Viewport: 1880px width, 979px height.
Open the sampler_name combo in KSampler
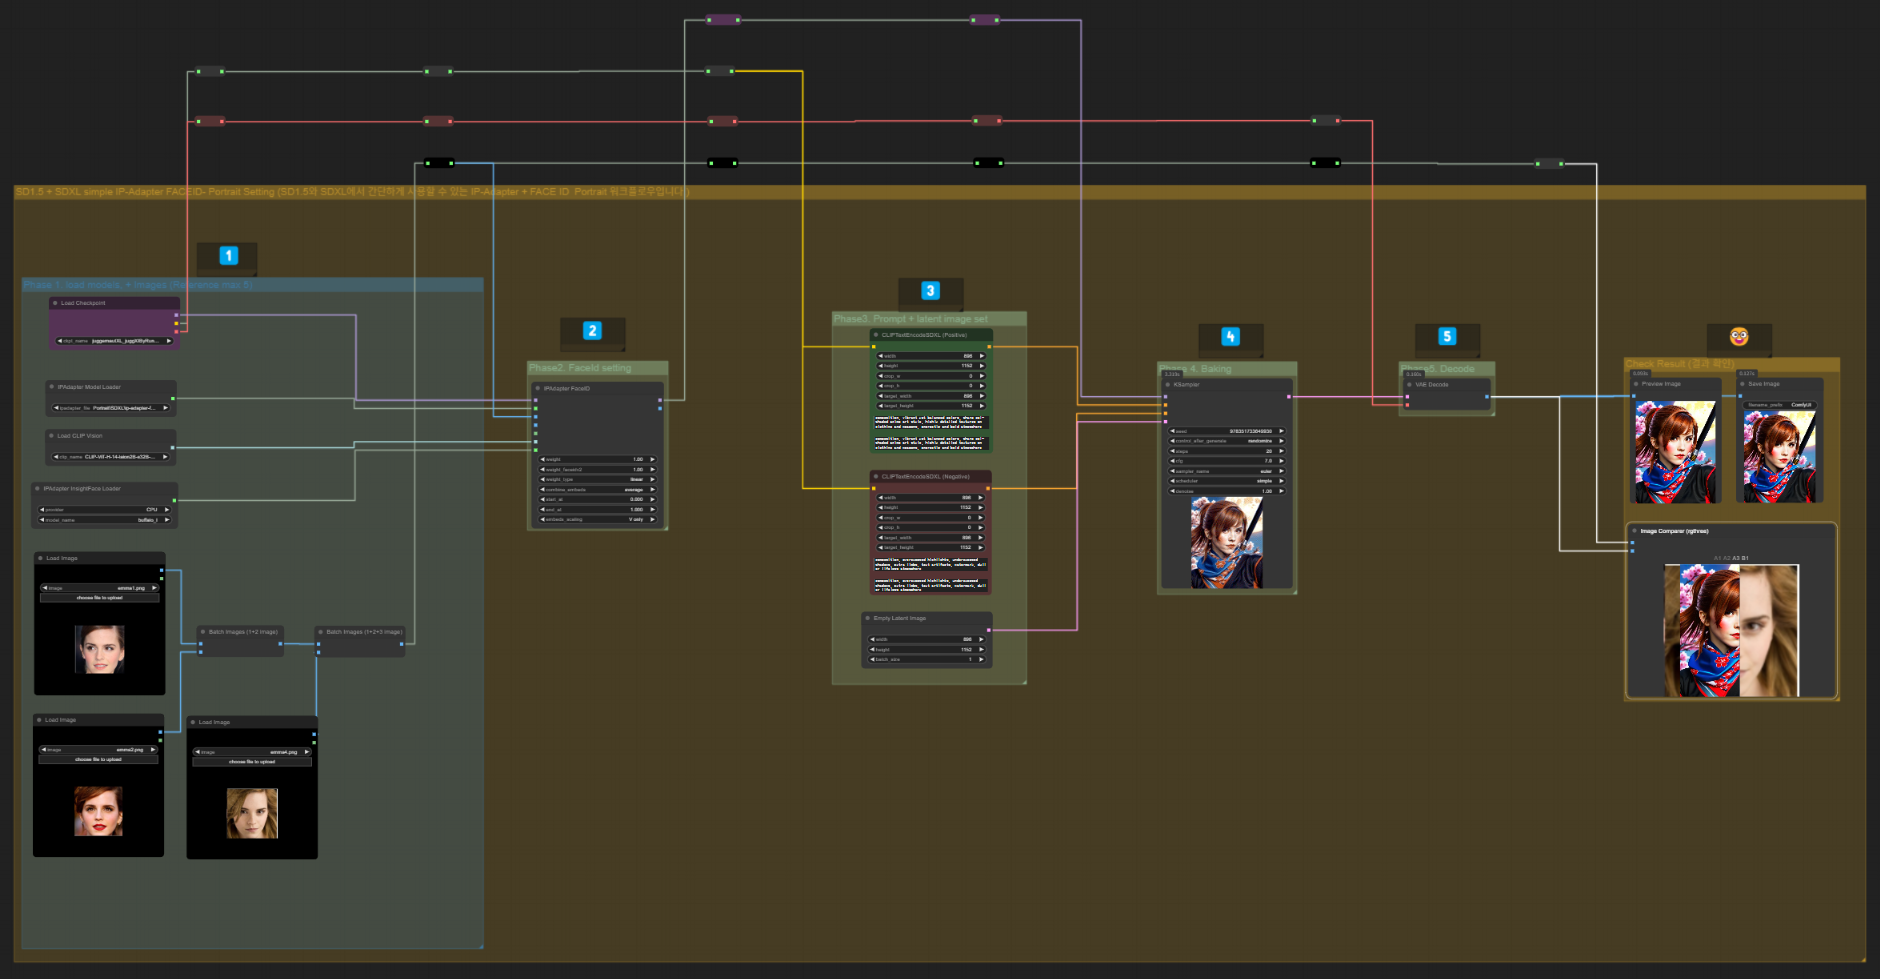[x=1227, y=471]
